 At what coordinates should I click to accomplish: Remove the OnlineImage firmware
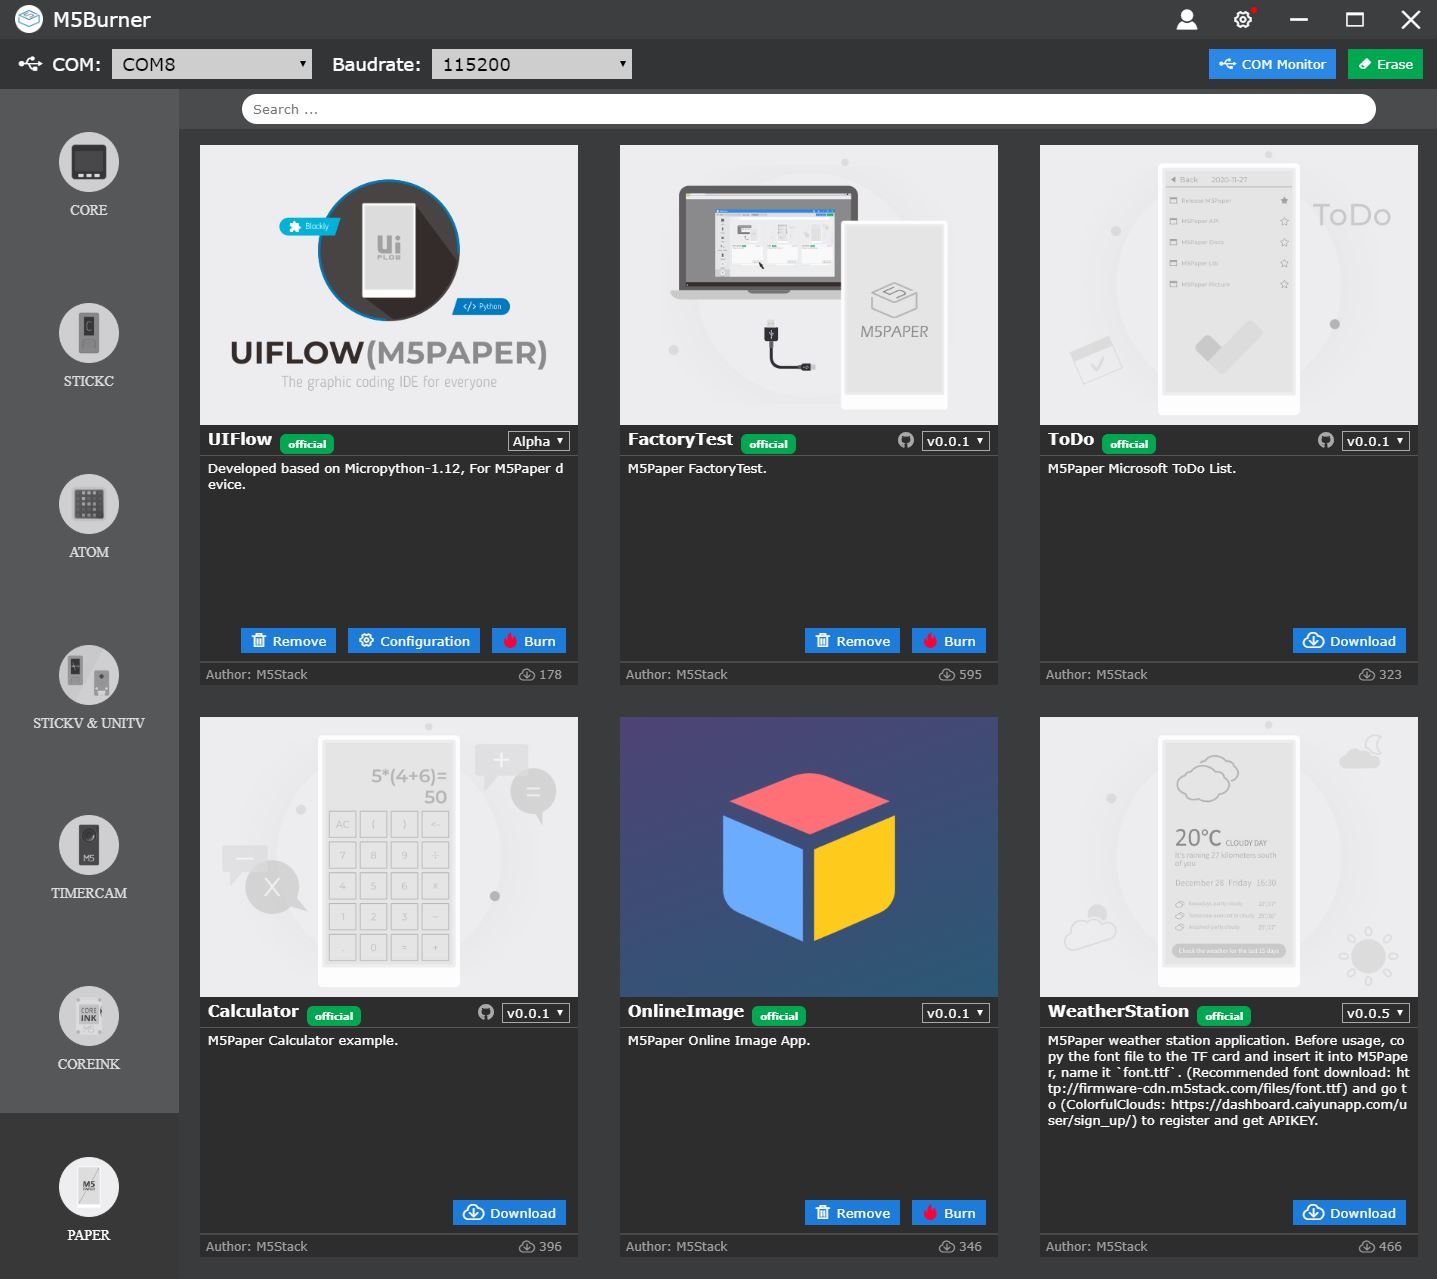852,1213
